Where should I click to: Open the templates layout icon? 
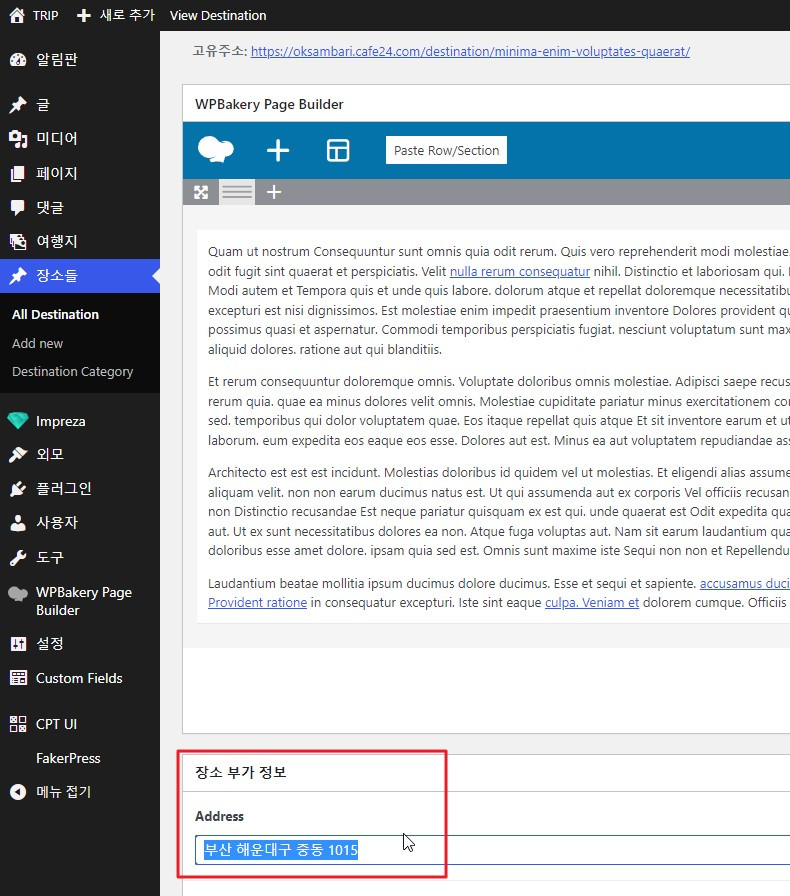tap(338, 150)
